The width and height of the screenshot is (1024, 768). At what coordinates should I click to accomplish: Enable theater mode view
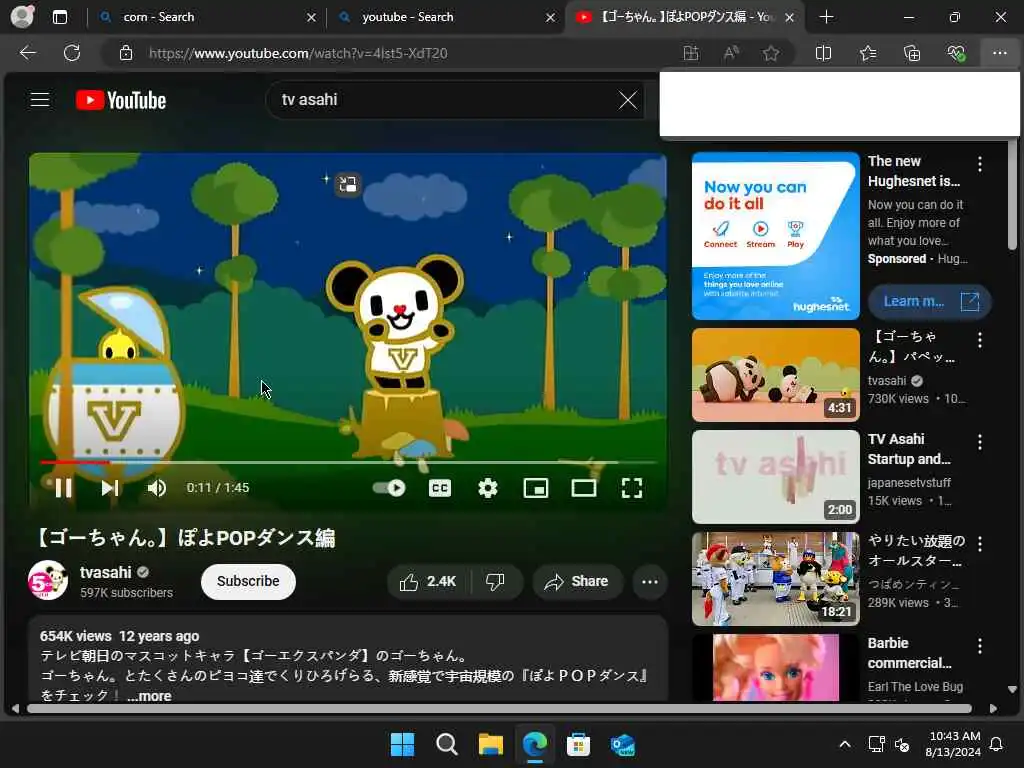click(584, 488)
